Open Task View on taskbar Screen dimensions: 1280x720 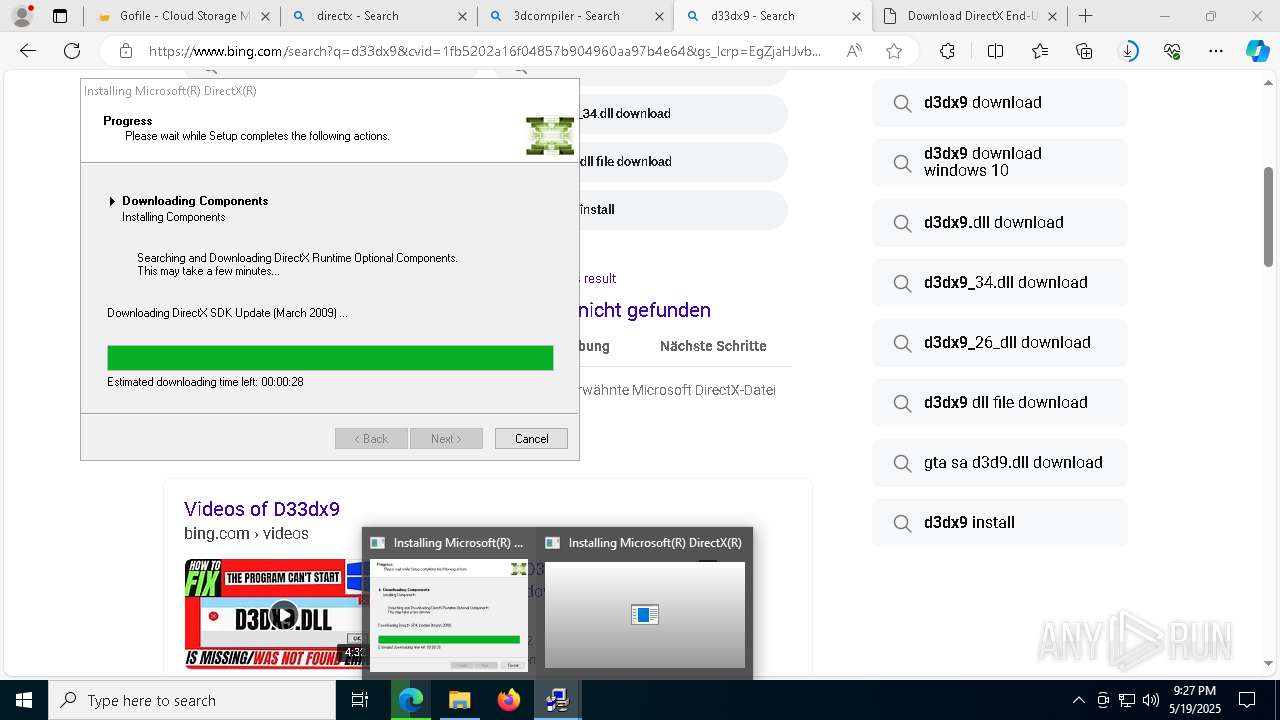360,700
